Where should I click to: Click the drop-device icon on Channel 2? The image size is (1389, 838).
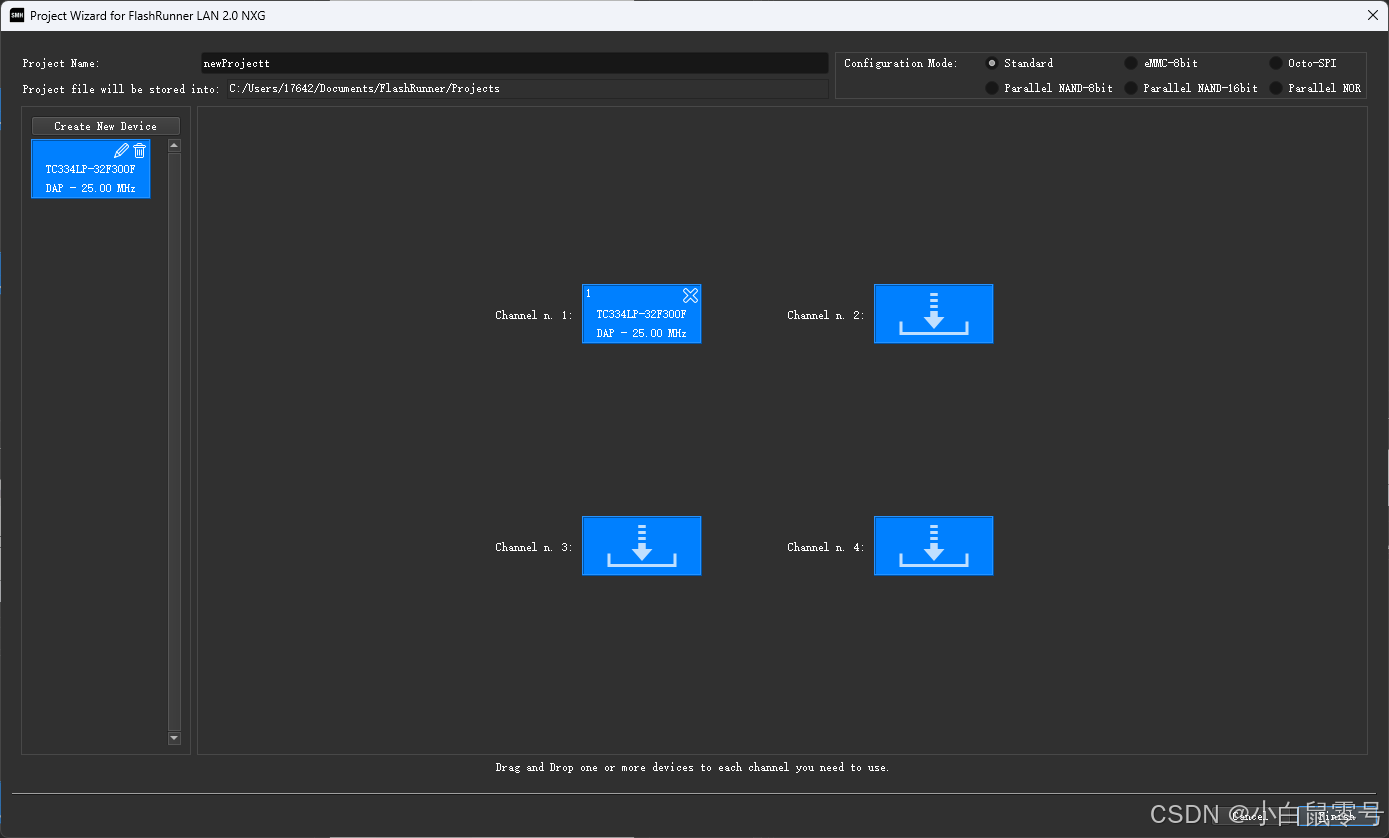coord(933,313)
